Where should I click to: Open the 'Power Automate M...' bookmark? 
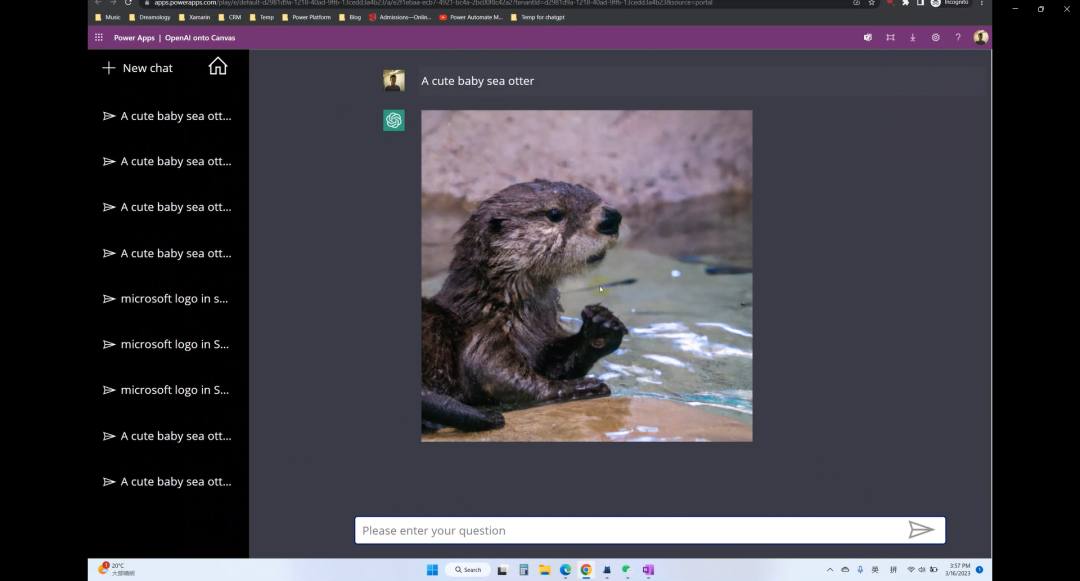[x=471, y=17]
